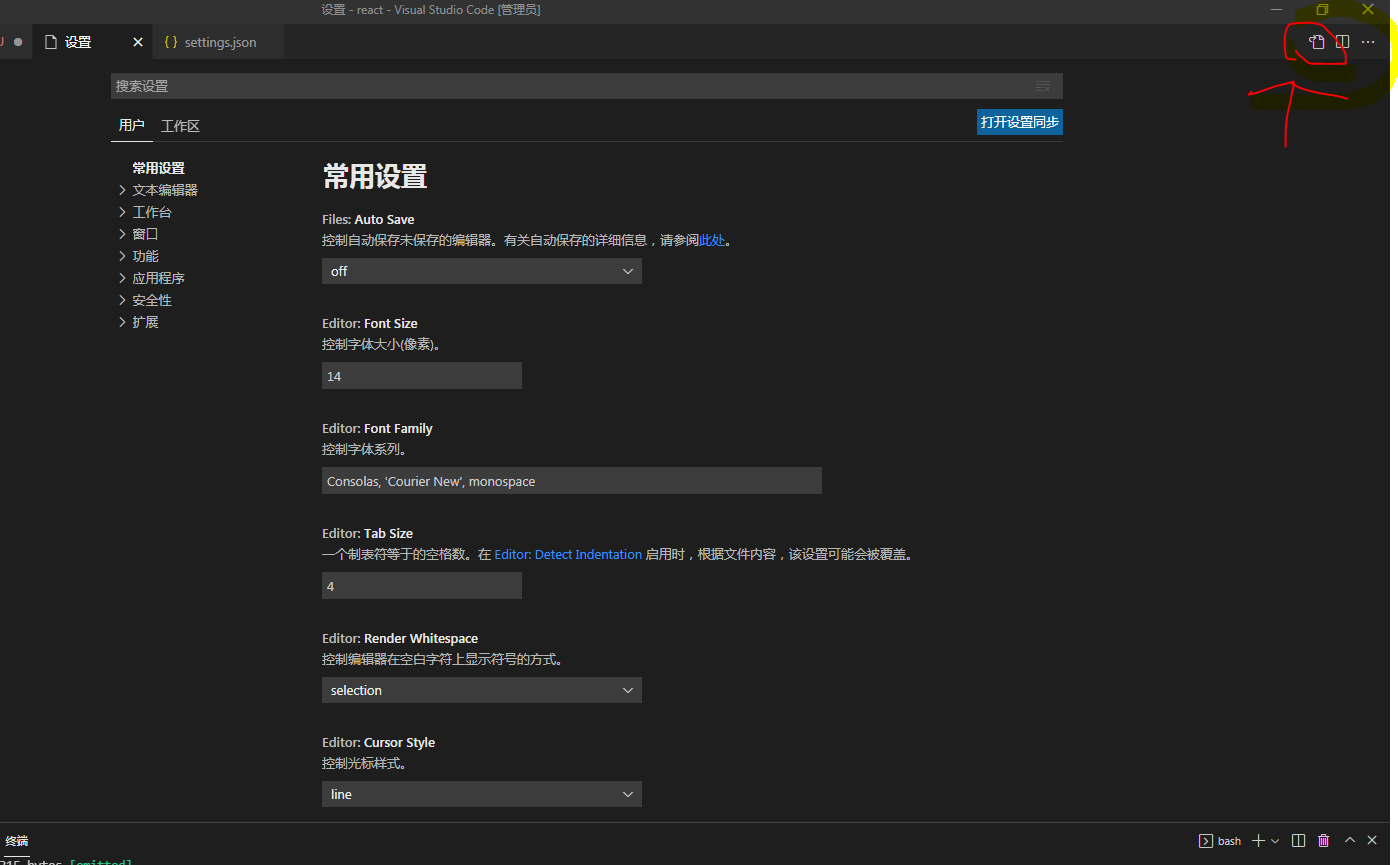This screenshot has height=865, width=1398.
Task: Split the editor to the right
Action: 1343,42
